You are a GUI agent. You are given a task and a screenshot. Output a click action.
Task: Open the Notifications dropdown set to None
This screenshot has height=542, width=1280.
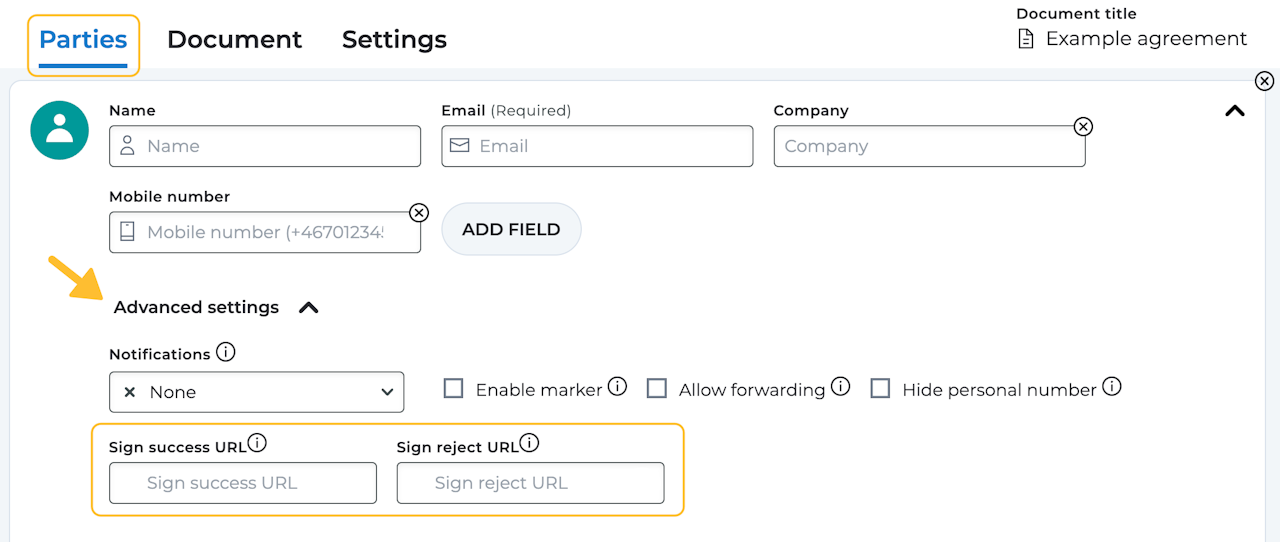tap(256, 392)
